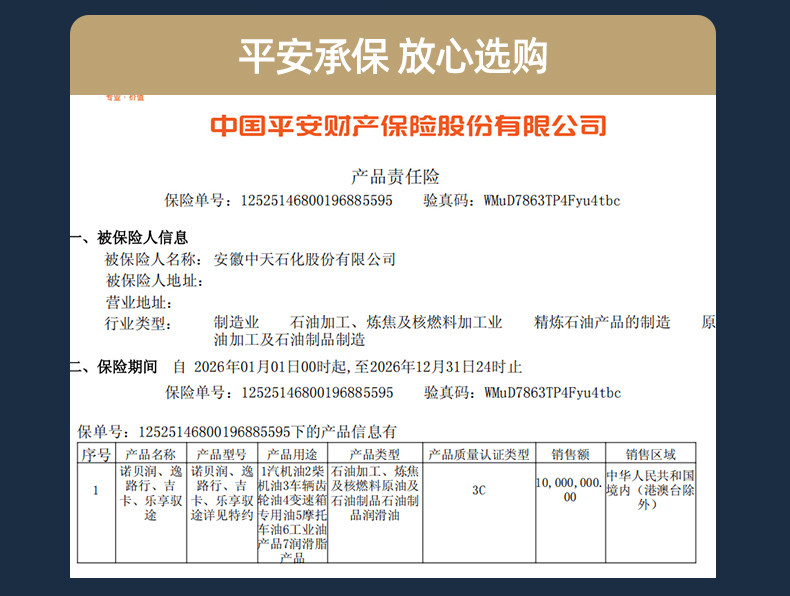Viewport: 790px width, 596px height.
Task: Click the line 保单号…下的产品信息有
Action: click(237, 432)
